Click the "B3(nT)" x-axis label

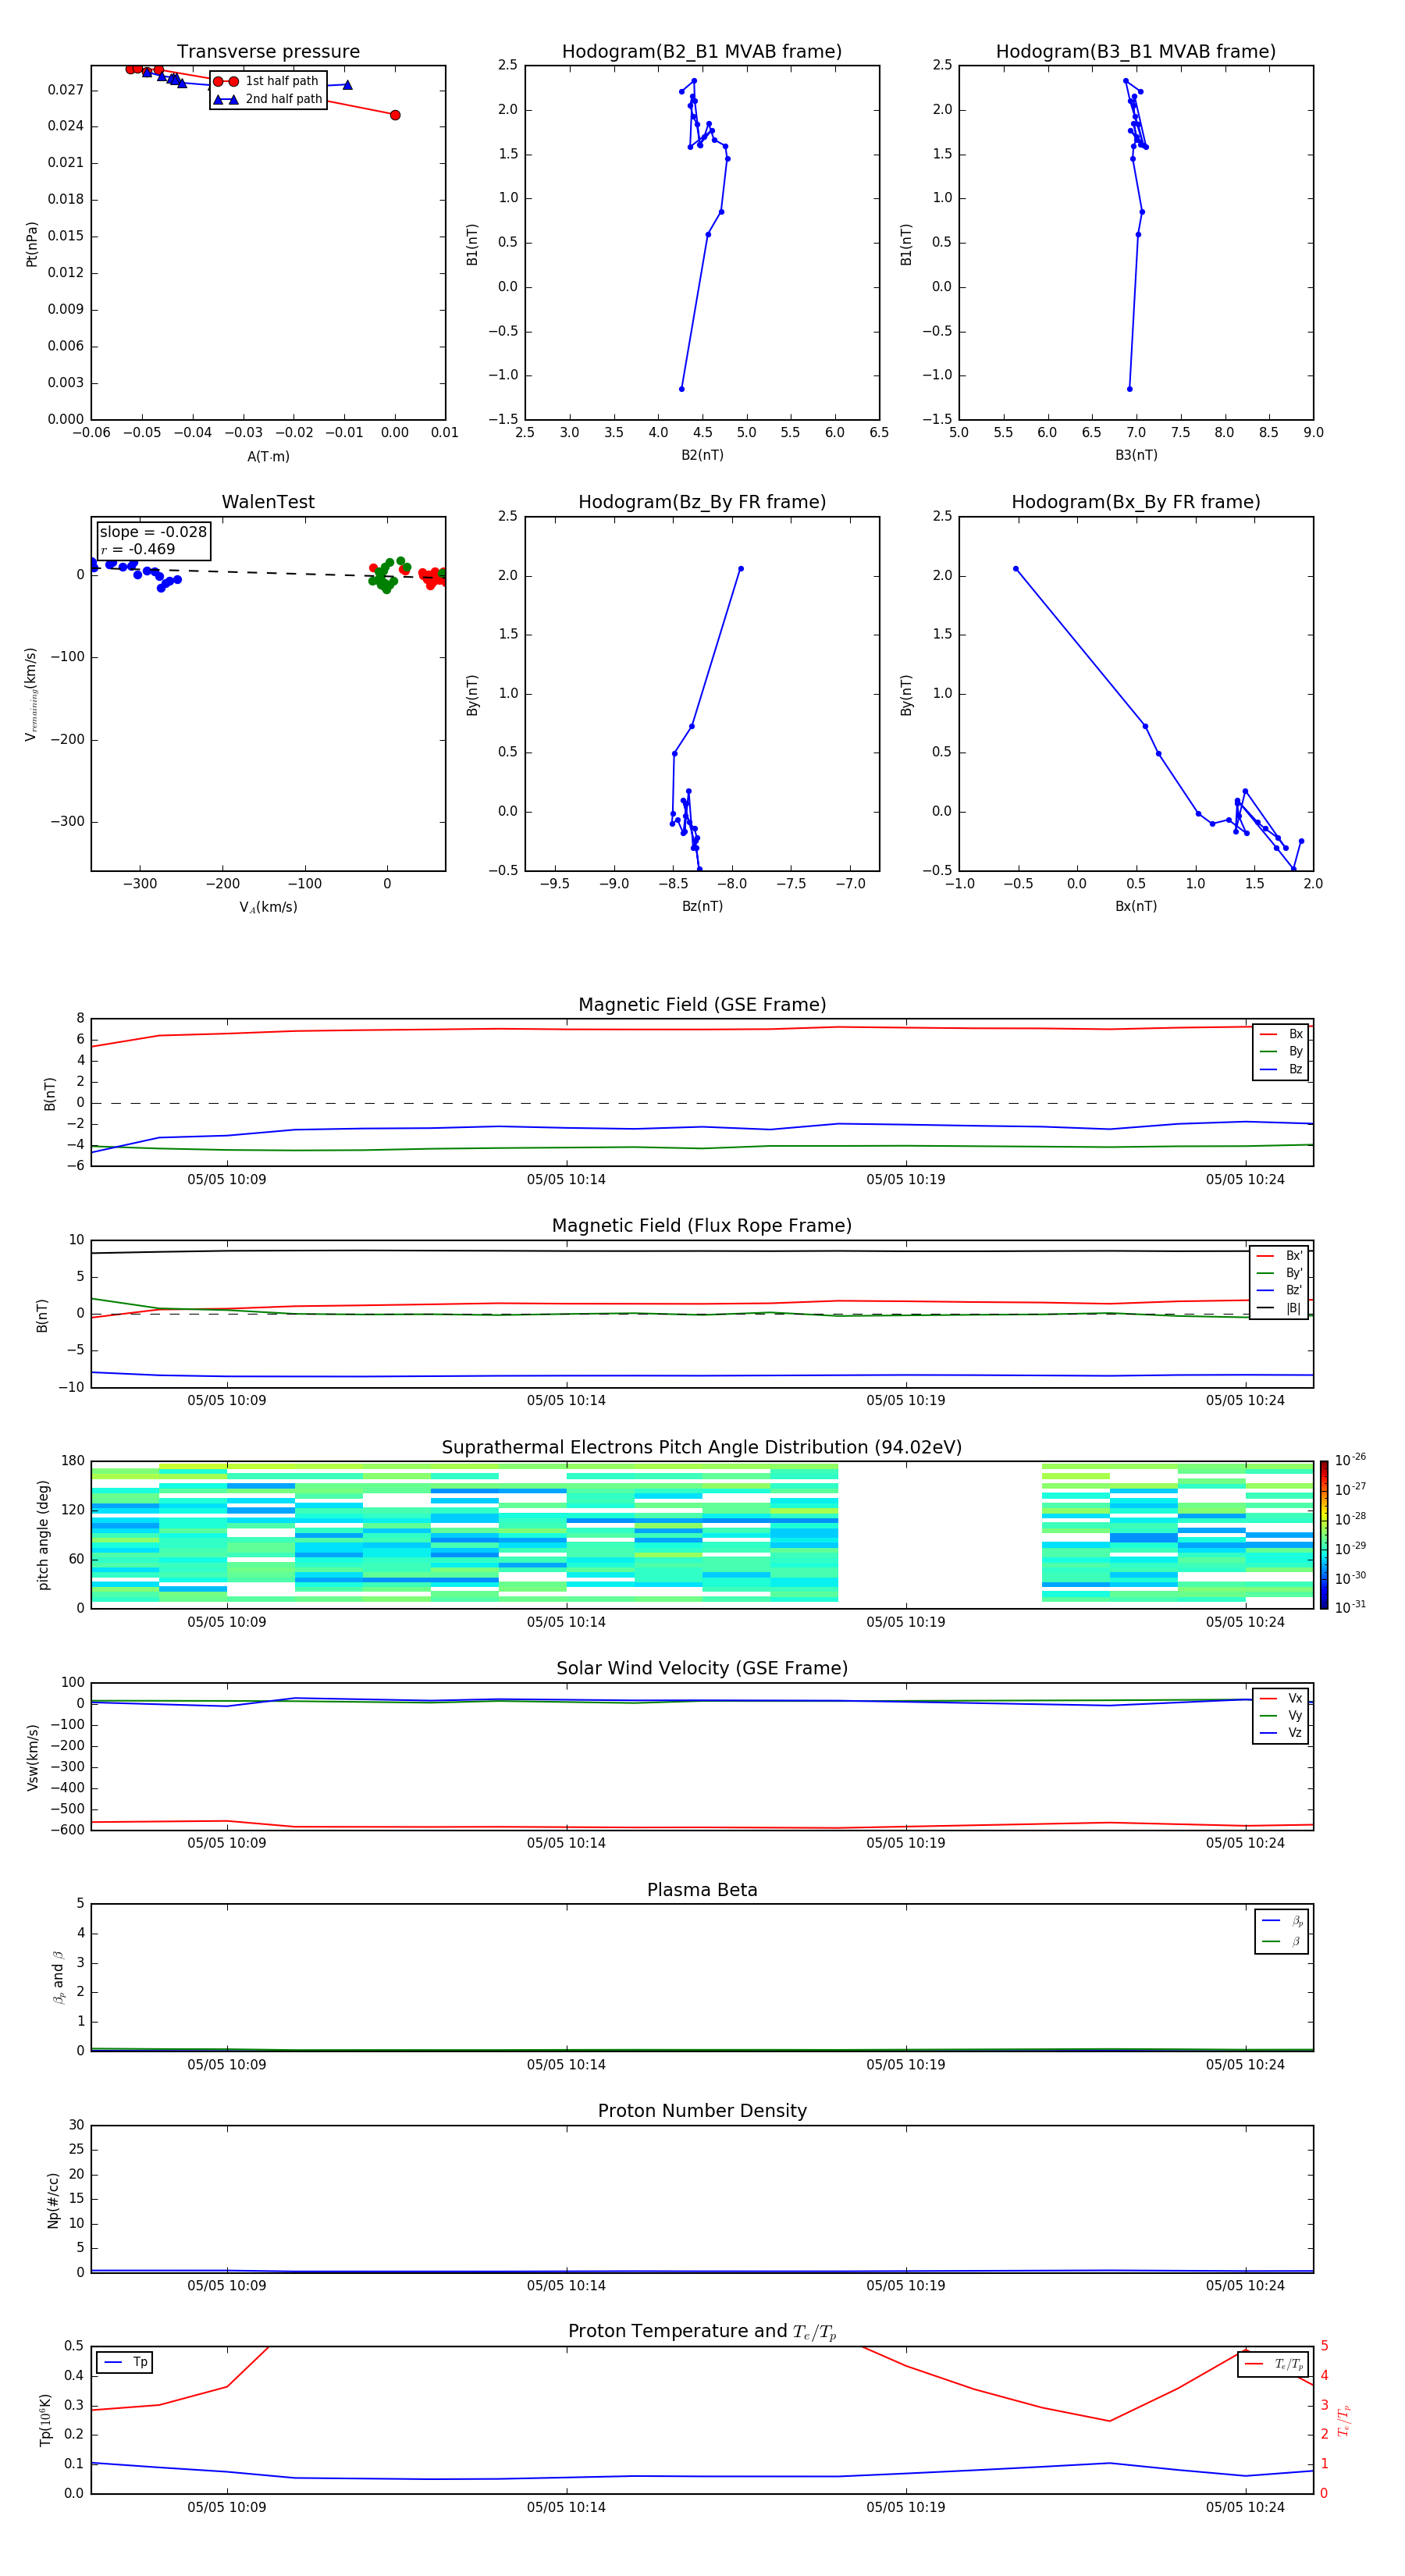[1136, 455]
